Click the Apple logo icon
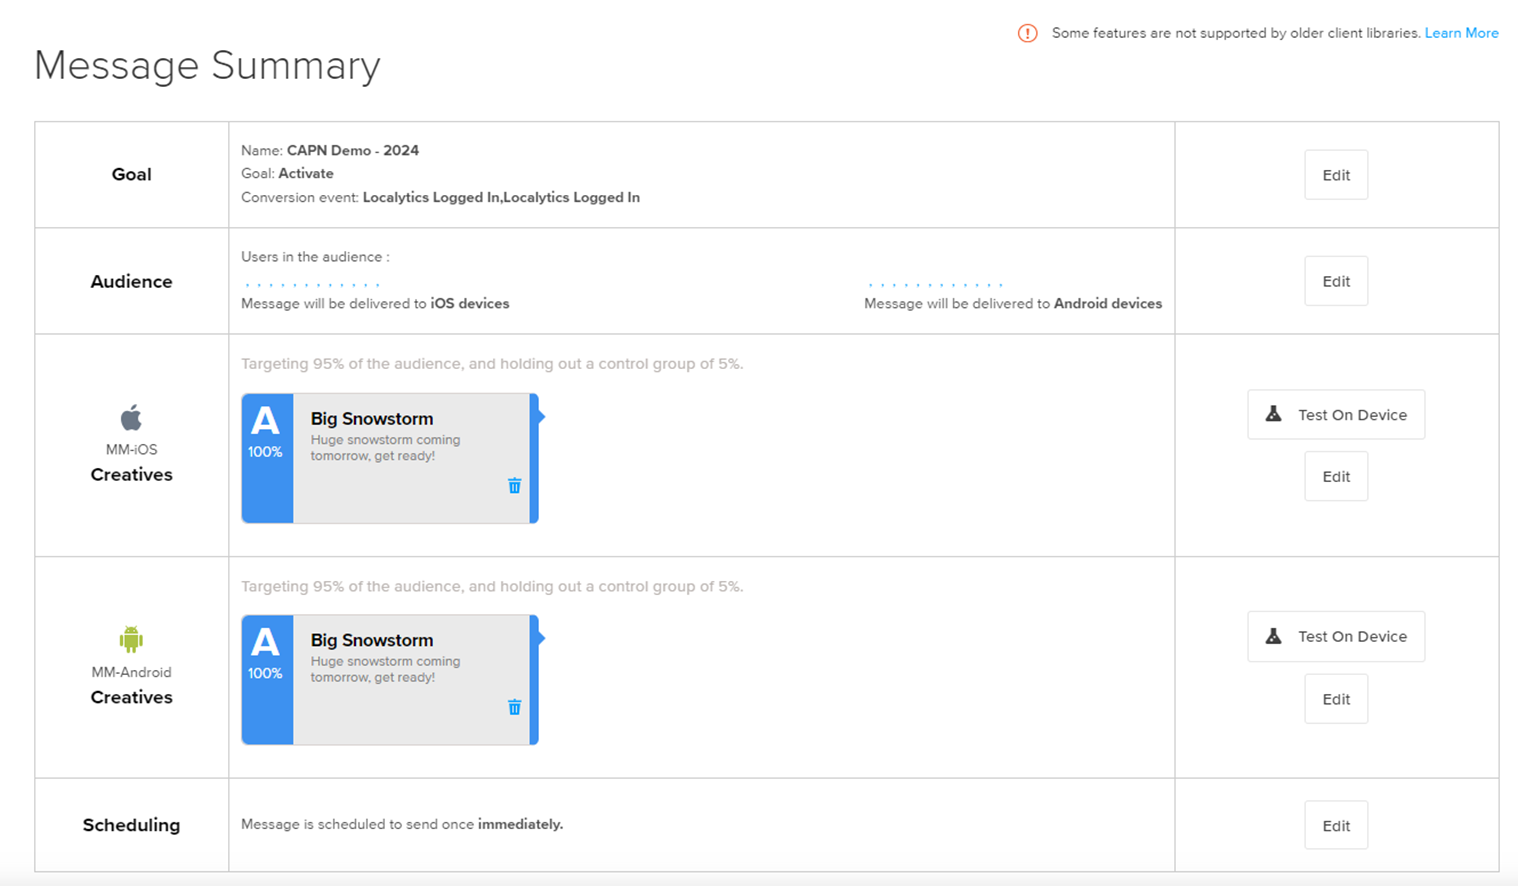This screenshot has width=1518, height=886. [x=131, y=417]
